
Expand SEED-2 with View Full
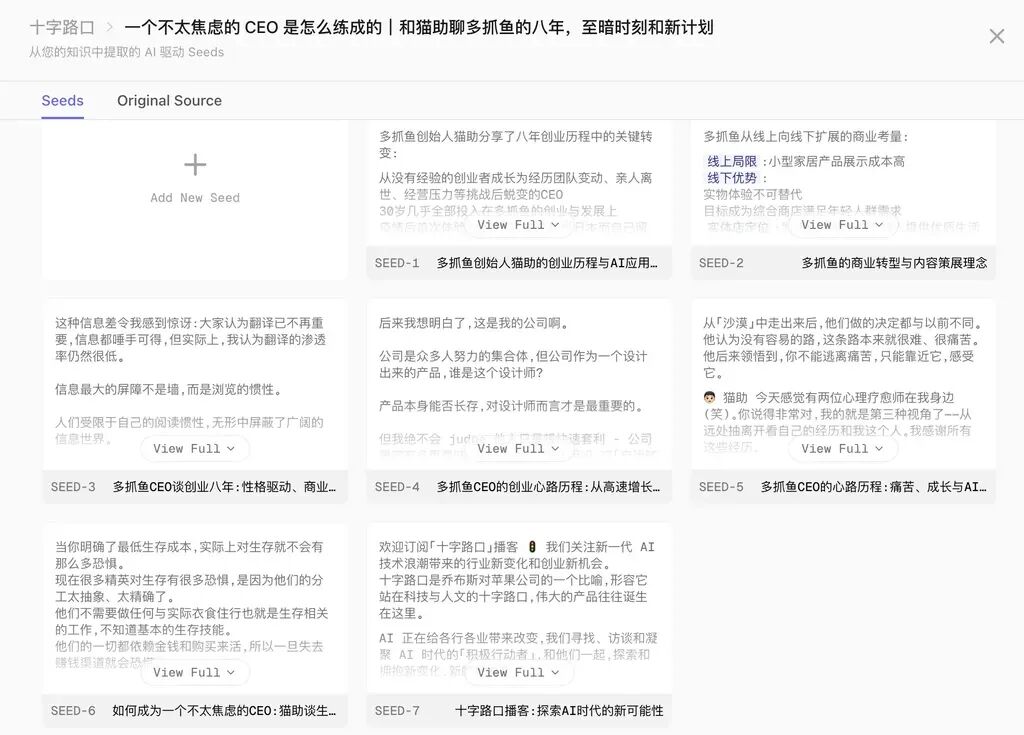coord(842,225)
